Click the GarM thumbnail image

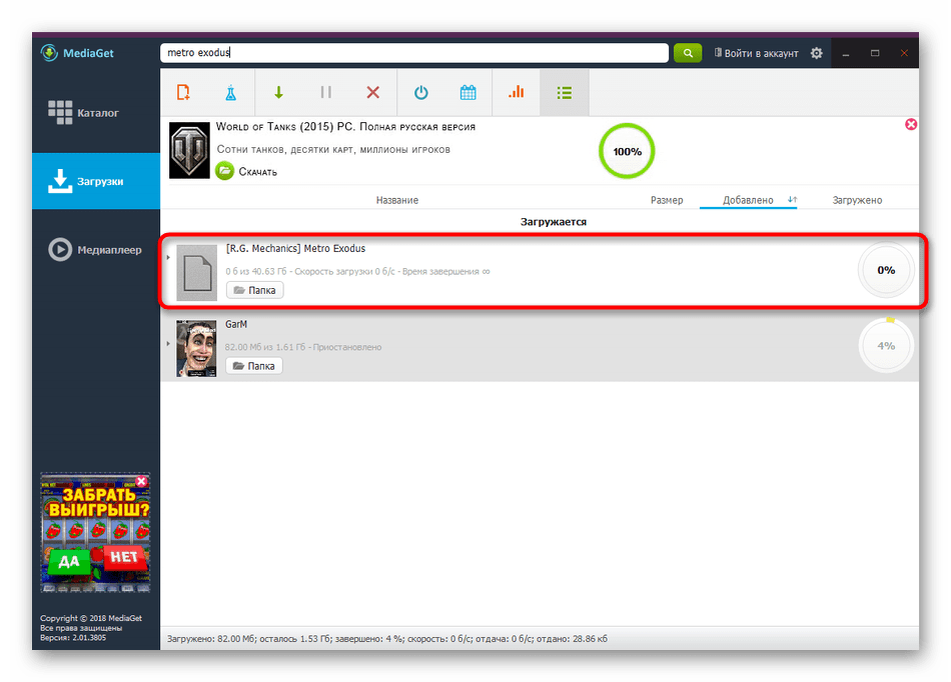click(x=197, y=349)
